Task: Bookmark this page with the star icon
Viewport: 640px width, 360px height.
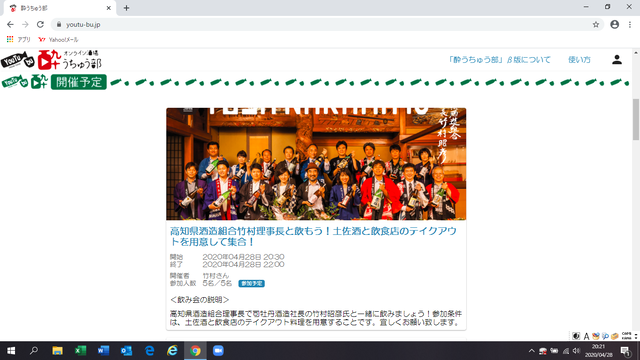Action: point(596,24)
